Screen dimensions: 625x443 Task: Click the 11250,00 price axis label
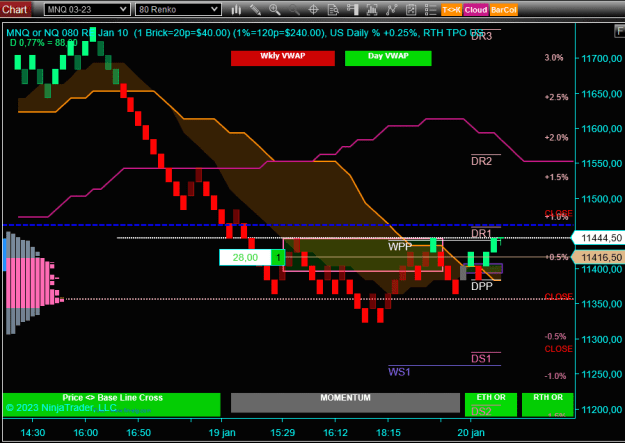click(601, 374)
